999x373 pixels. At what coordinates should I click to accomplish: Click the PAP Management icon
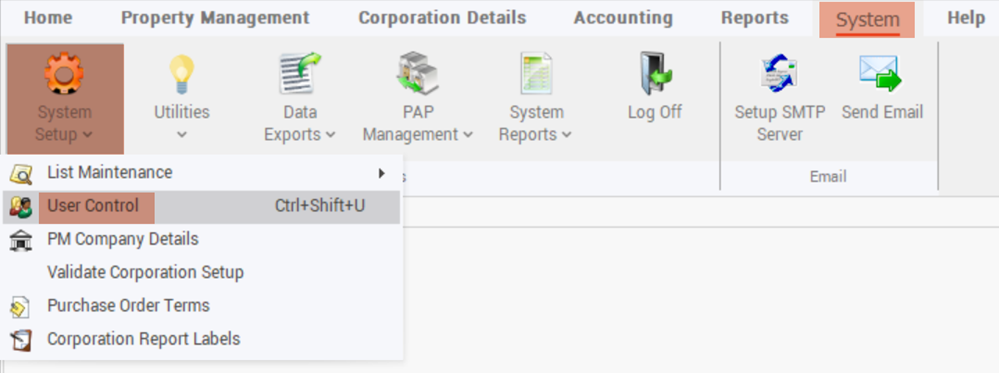[x=418, y=73]
